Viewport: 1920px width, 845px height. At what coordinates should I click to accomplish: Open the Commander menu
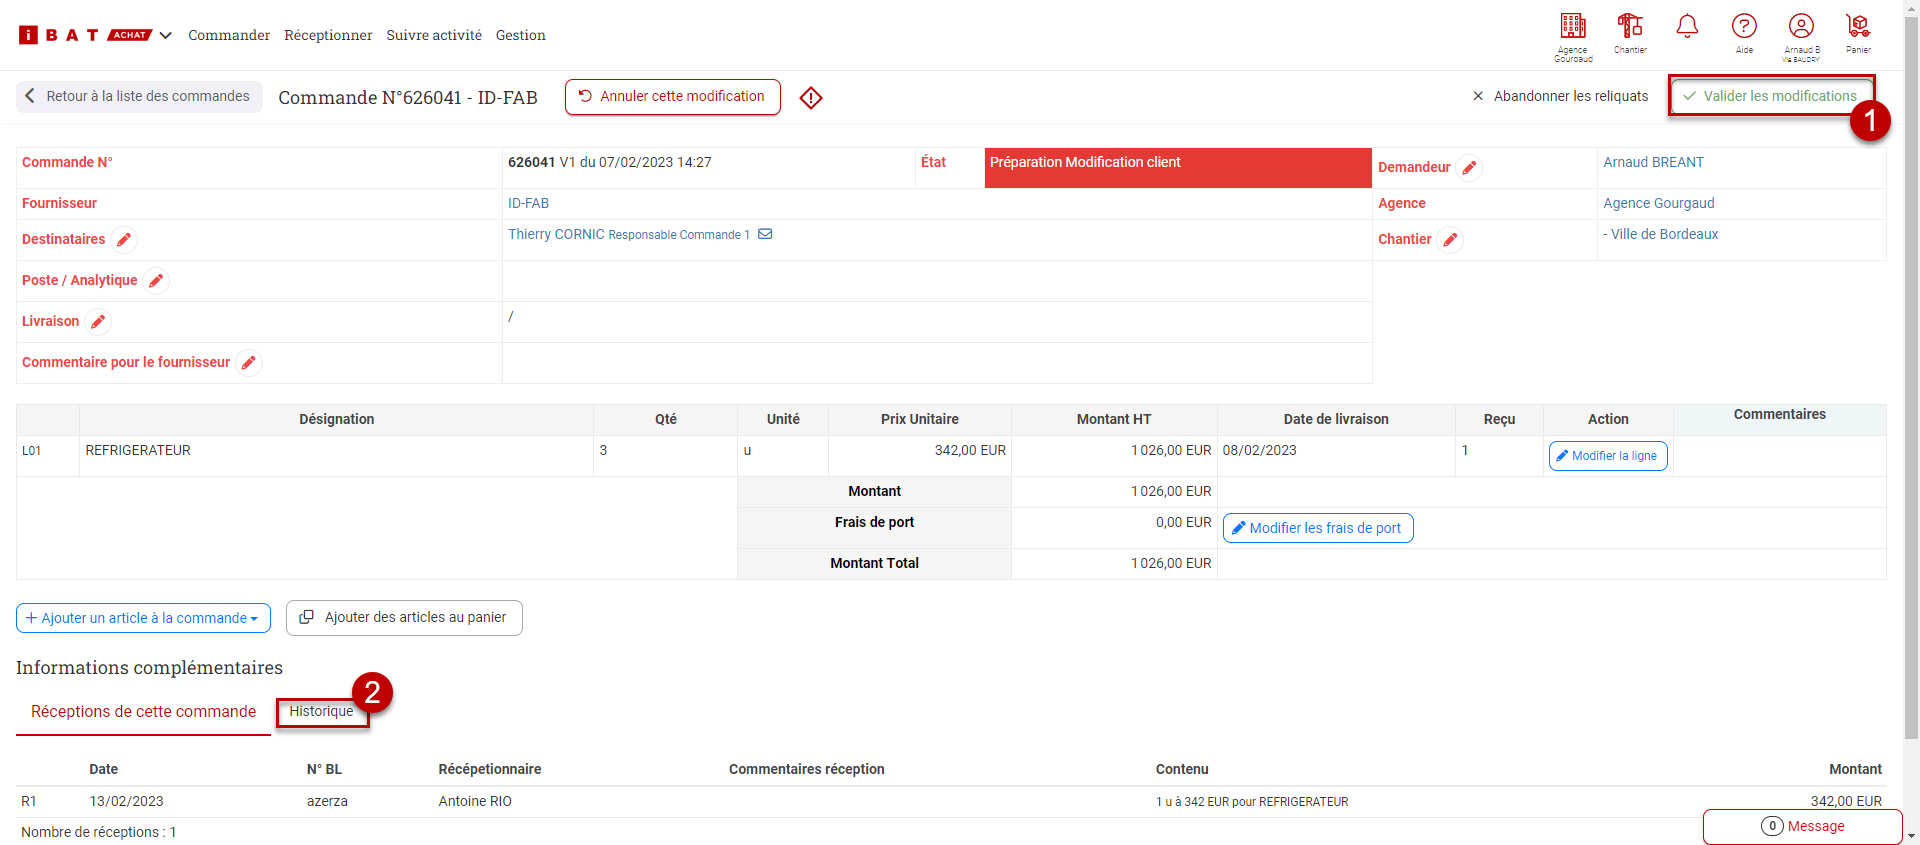click(229, 35)
